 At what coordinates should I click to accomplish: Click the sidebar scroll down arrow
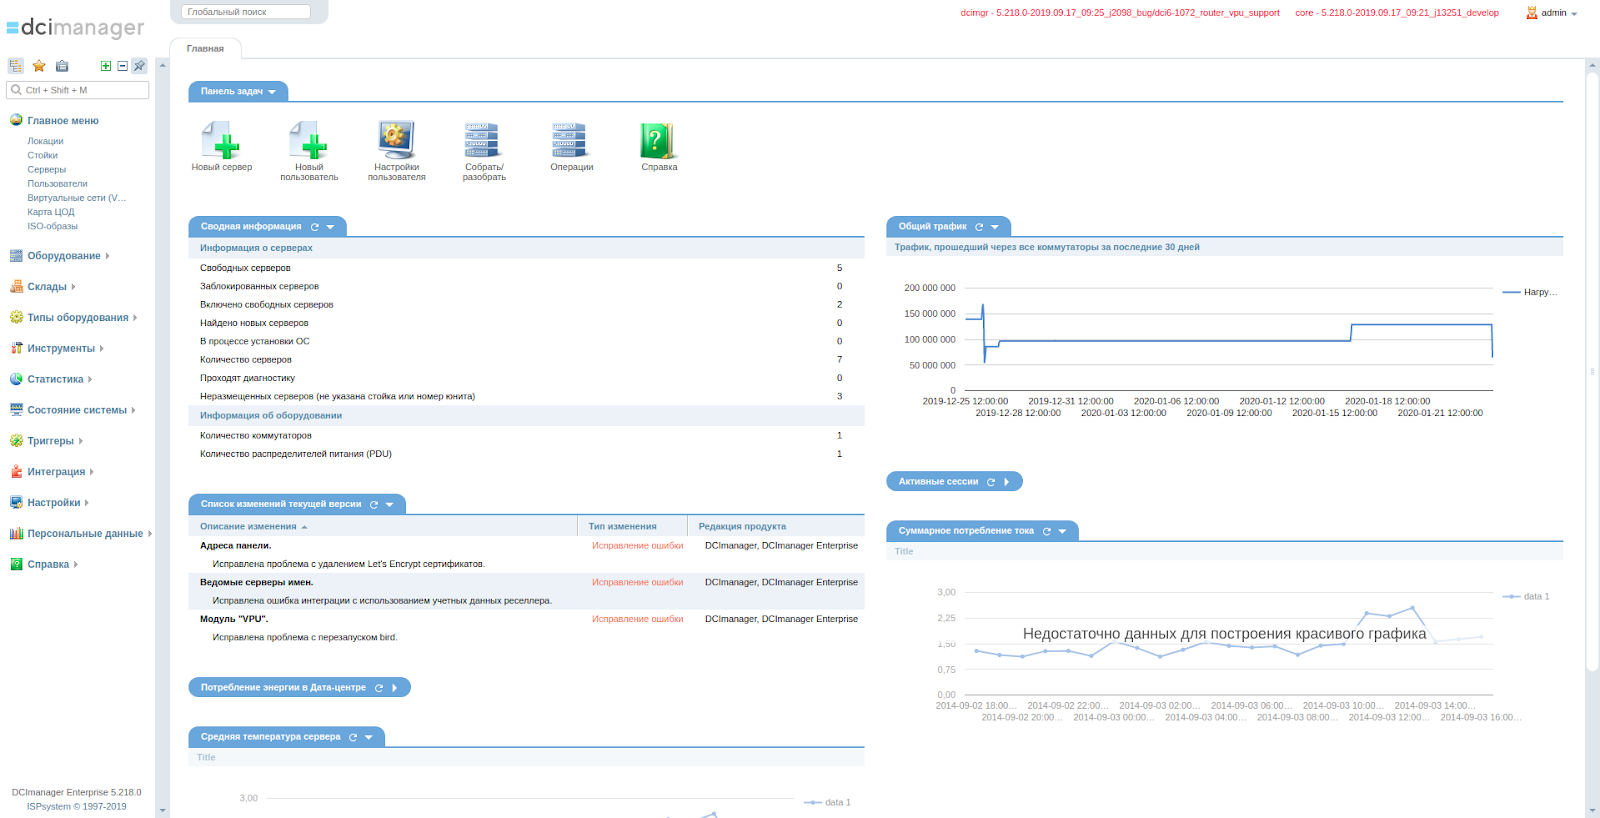(162, 811)
